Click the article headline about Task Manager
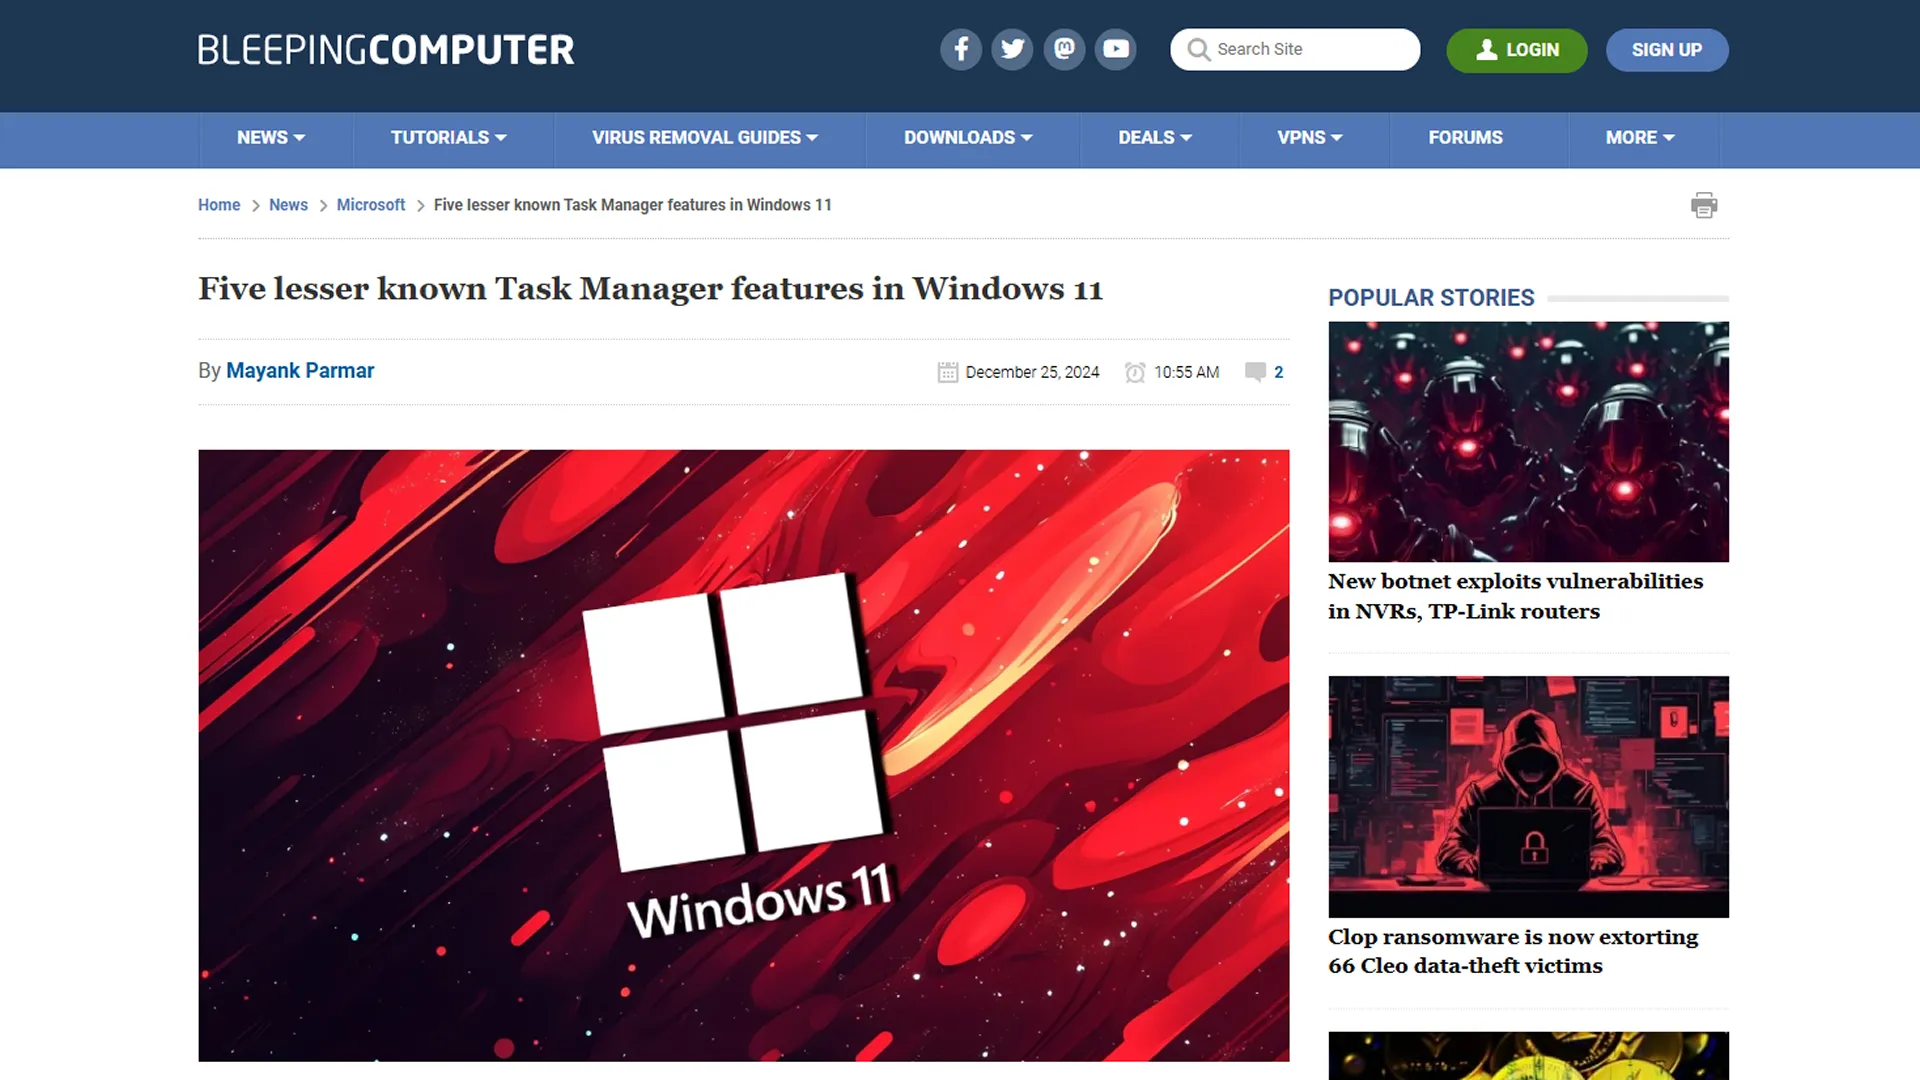The width and height of the screenshot is (1920, 1080). [650, 289]
